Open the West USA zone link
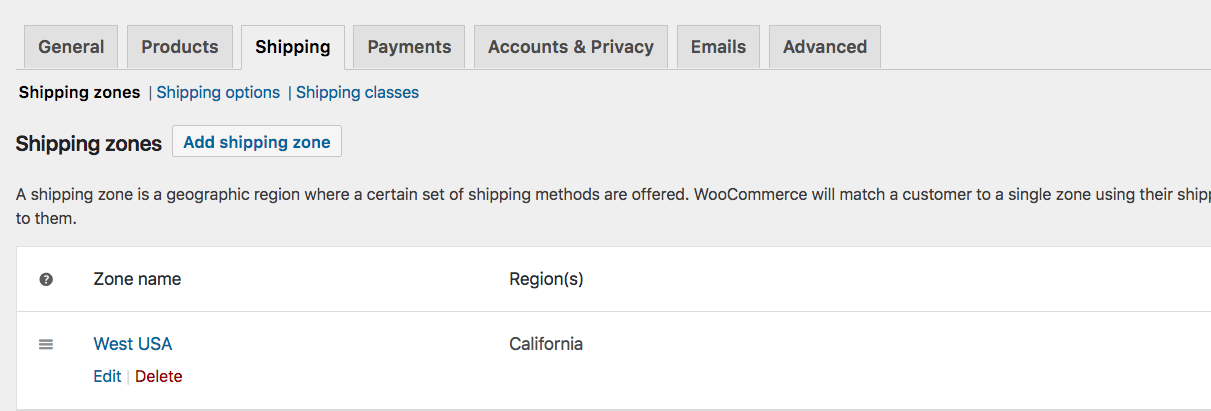Viewport: 1211px width, 411px height. pyautogui.click(x=133, y=344)
